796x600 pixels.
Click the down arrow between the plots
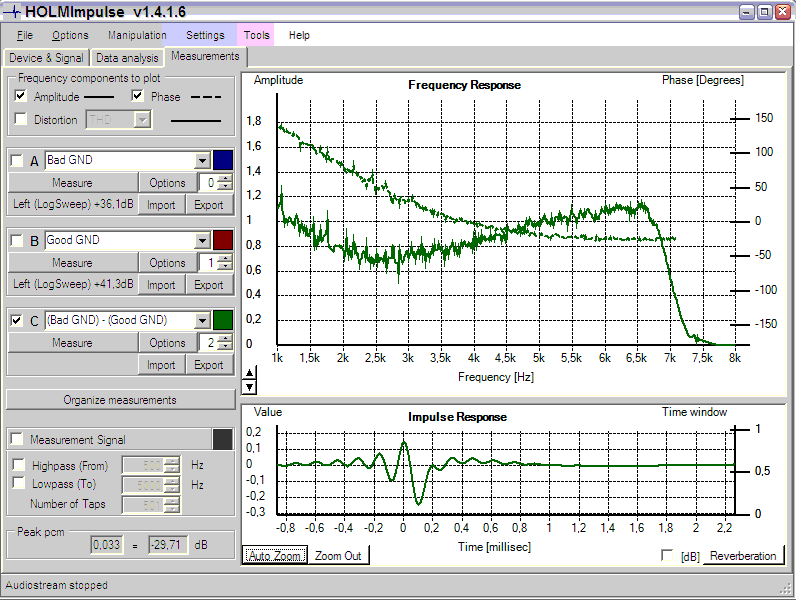249,386
